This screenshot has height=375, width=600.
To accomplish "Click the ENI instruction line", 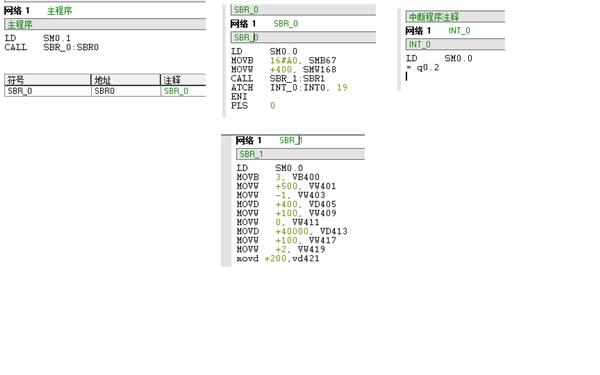I will point(239,96).
